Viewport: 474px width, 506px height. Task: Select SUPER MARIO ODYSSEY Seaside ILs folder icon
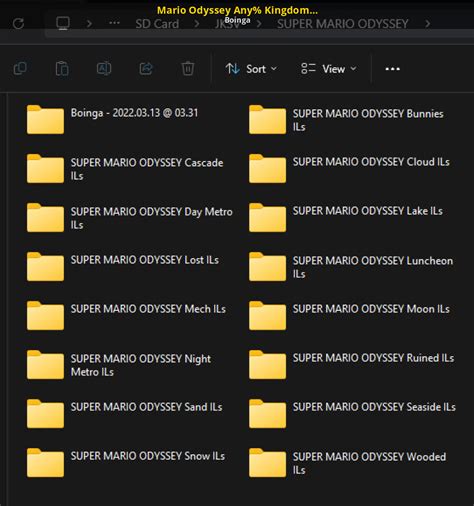pos(267,413)
